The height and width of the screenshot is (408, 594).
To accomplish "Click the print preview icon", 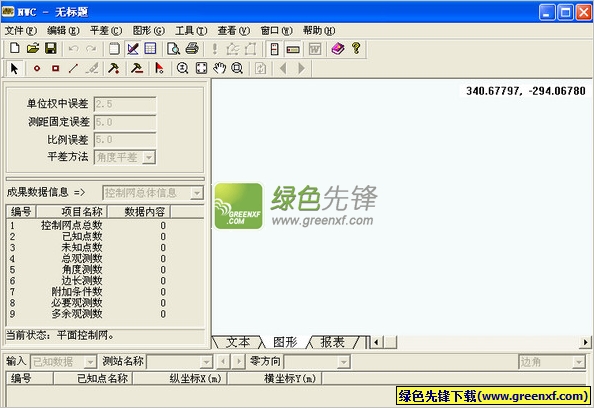I will click(x=174, y=48).
